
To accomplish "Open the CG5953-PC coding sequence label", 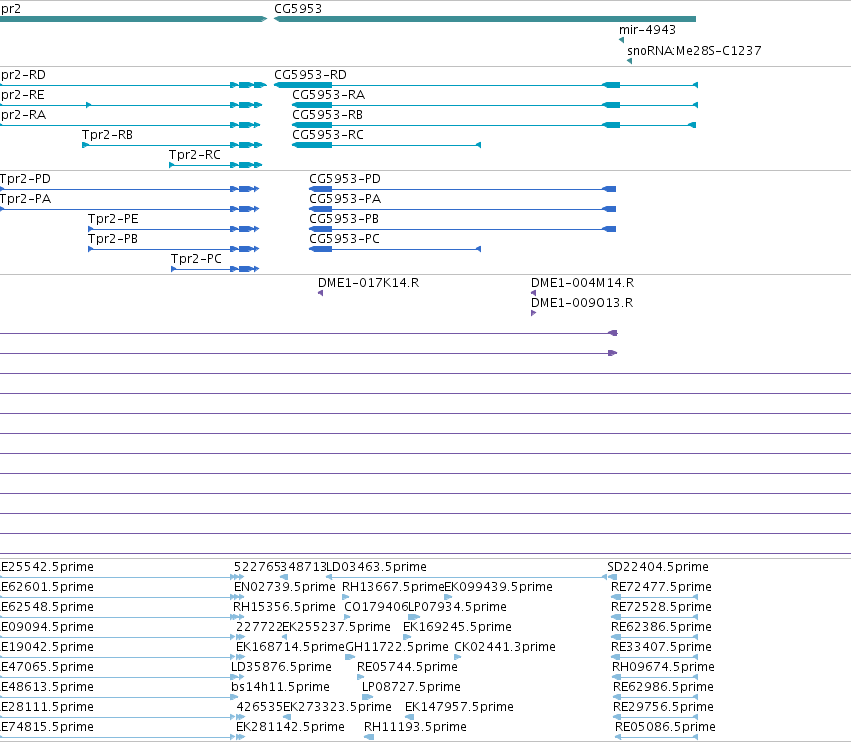I will point(345,239).
